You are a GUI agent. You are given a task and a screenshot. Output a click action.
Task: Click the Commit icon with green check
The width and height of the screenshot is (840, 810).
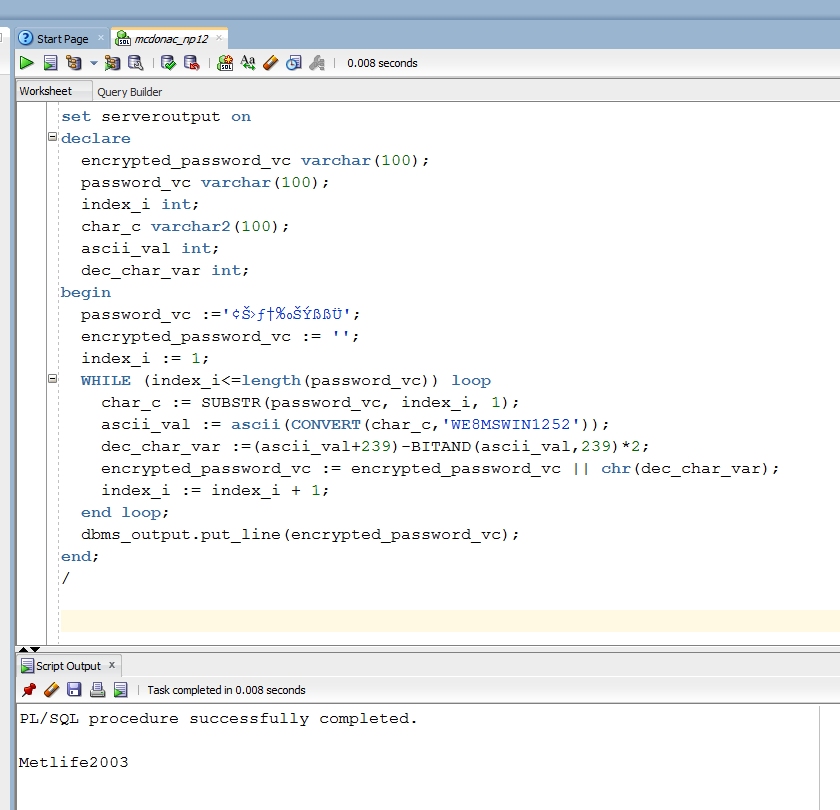[x=168, y=63]
